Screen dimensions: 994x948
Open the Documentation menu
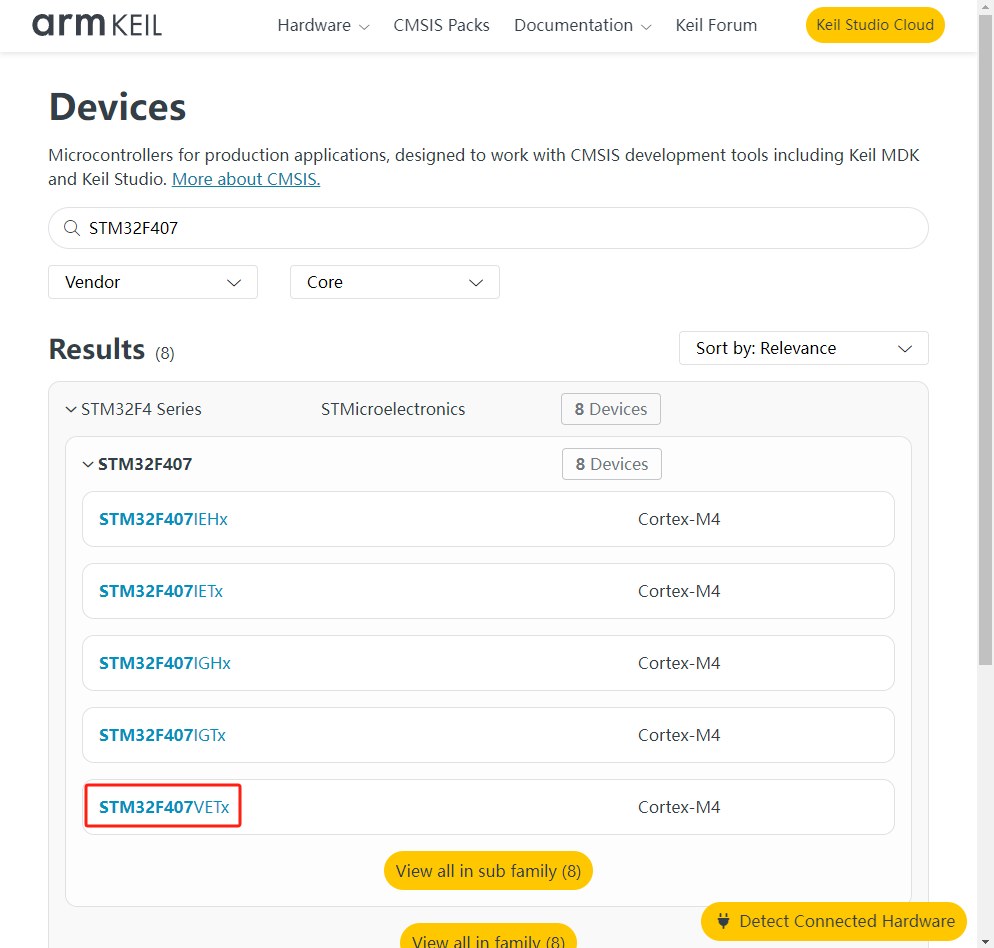pos(583,25)
